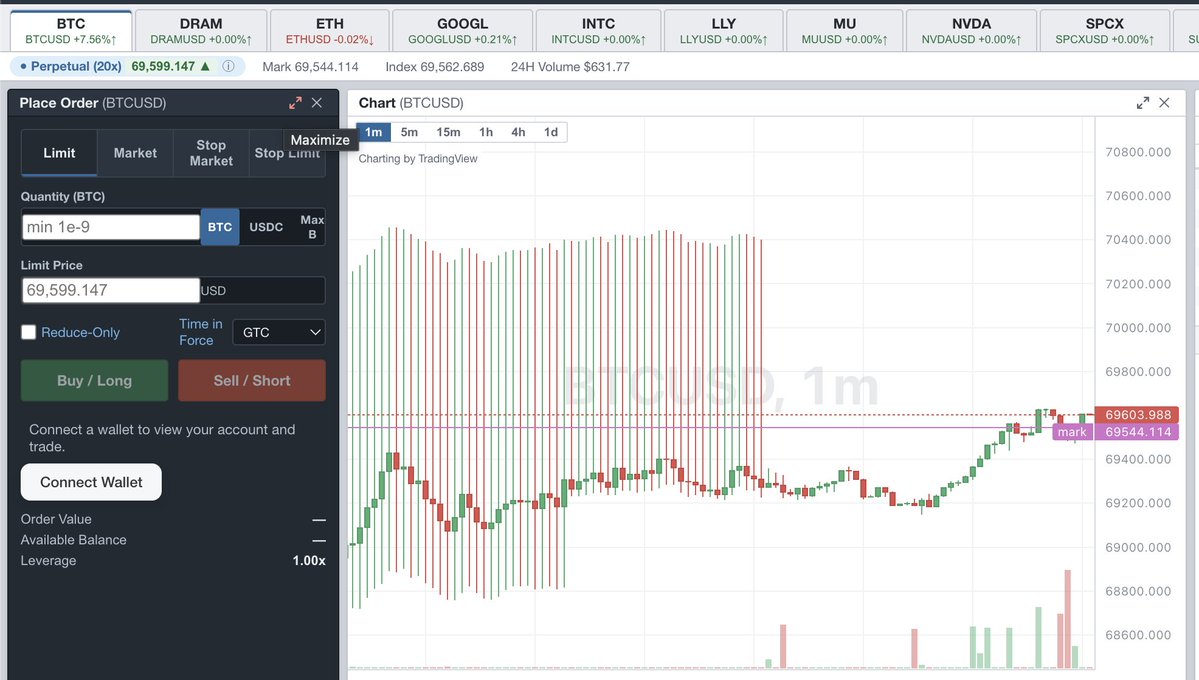Click the Charting by TradingView link
The width and height of the screenshot is (1199, 680).
pos(418,158)
